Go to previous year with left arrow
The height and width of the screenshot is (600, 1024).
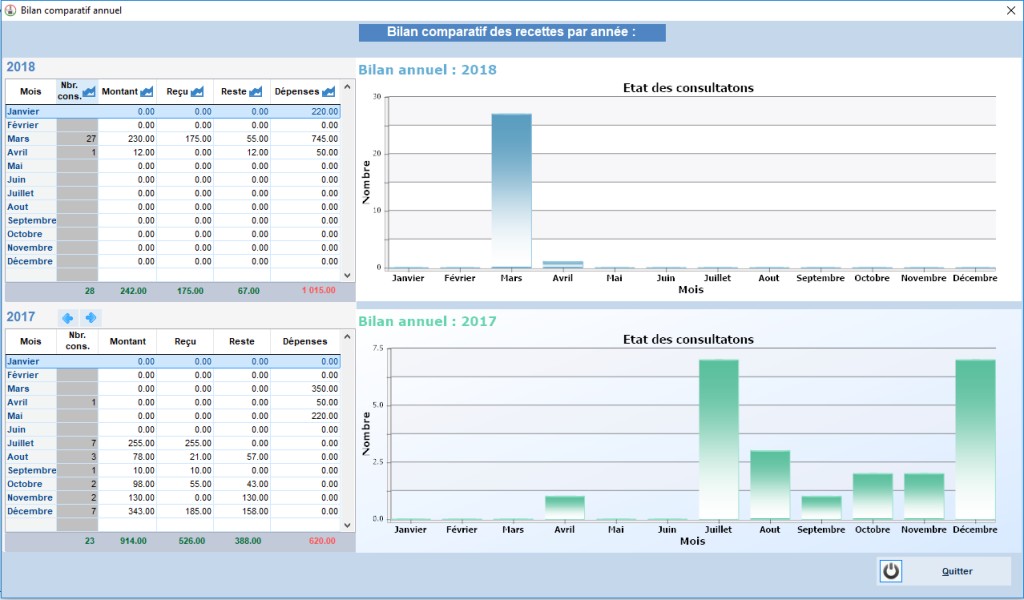coord(68,317)
